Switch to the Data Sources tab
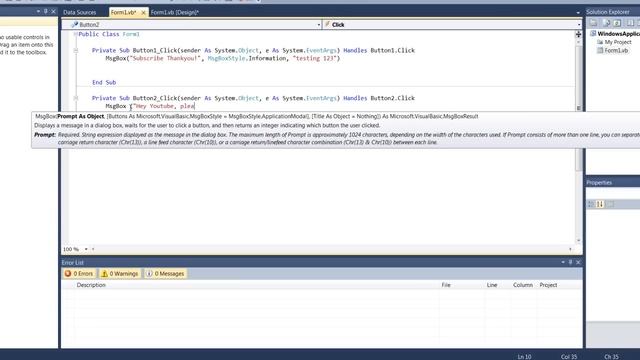The width and height of the screenshot is (640, 360). [80, 13]
